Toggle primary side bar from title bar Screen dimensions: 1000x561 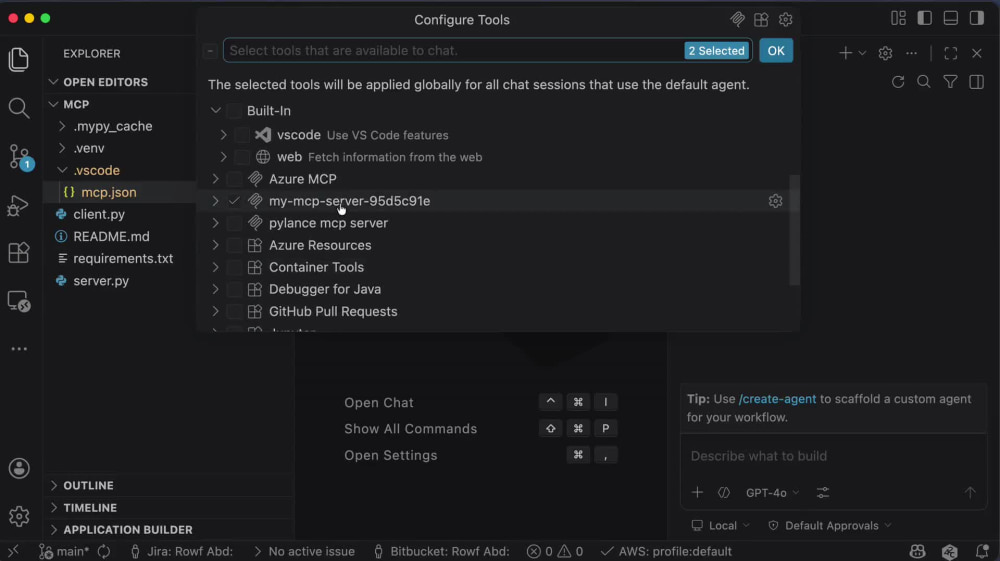tap(924, 18)
